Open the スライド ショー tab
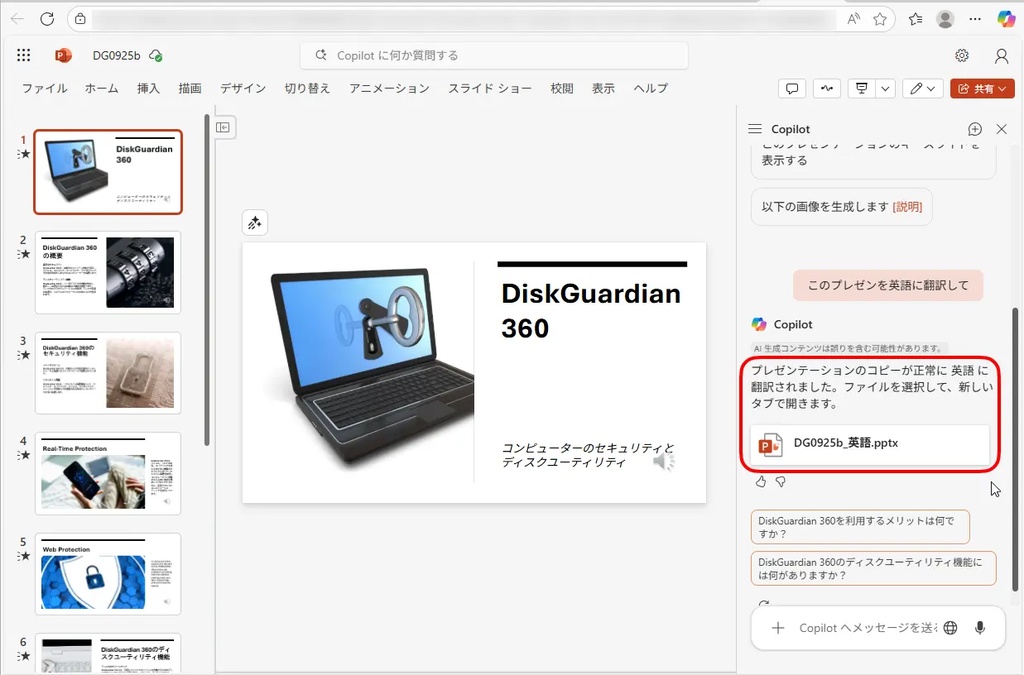The width and height of the screenshot is (1024, 675). click(x=490, y=88)
